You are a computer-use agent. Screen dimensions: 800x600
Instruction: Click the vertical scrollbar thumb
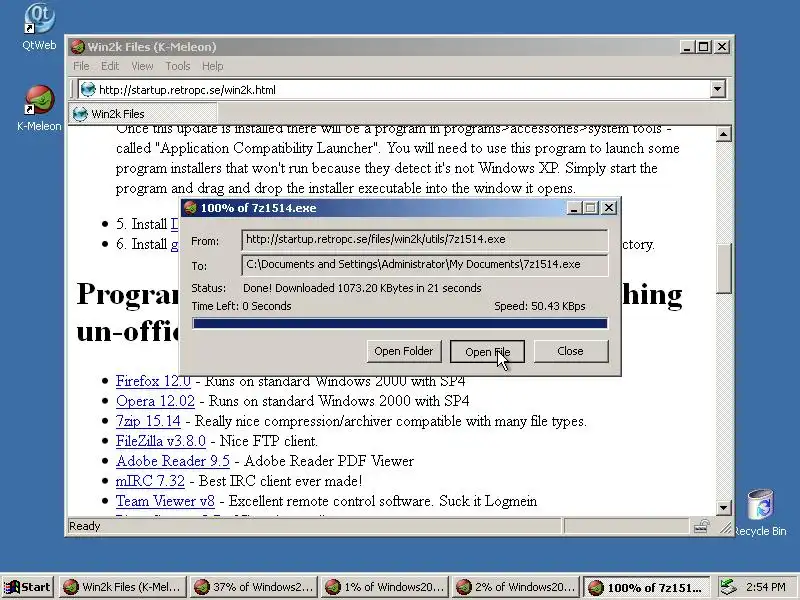723,268
